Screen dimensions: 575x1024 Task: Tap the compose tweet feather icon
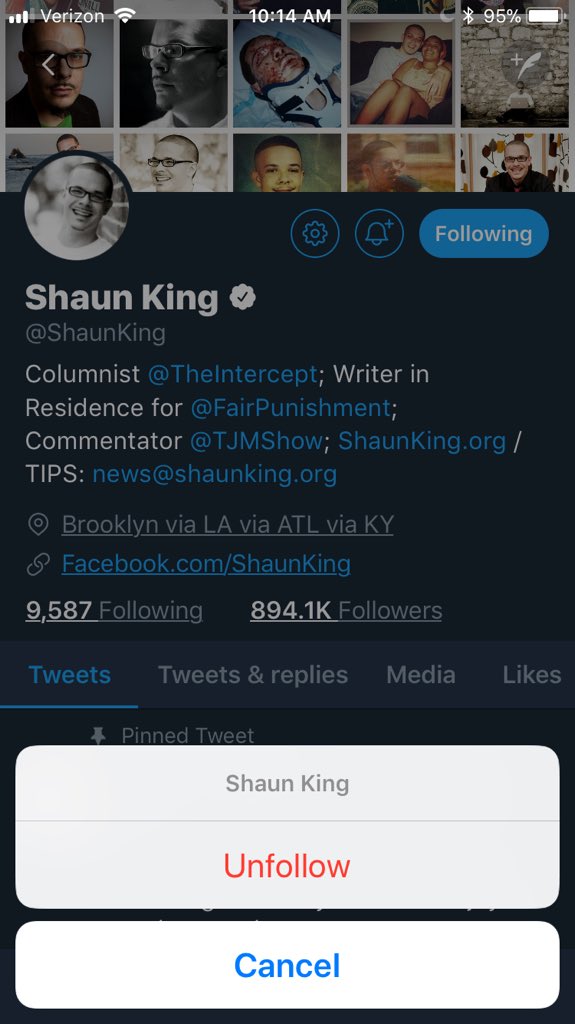click(526, 65)
